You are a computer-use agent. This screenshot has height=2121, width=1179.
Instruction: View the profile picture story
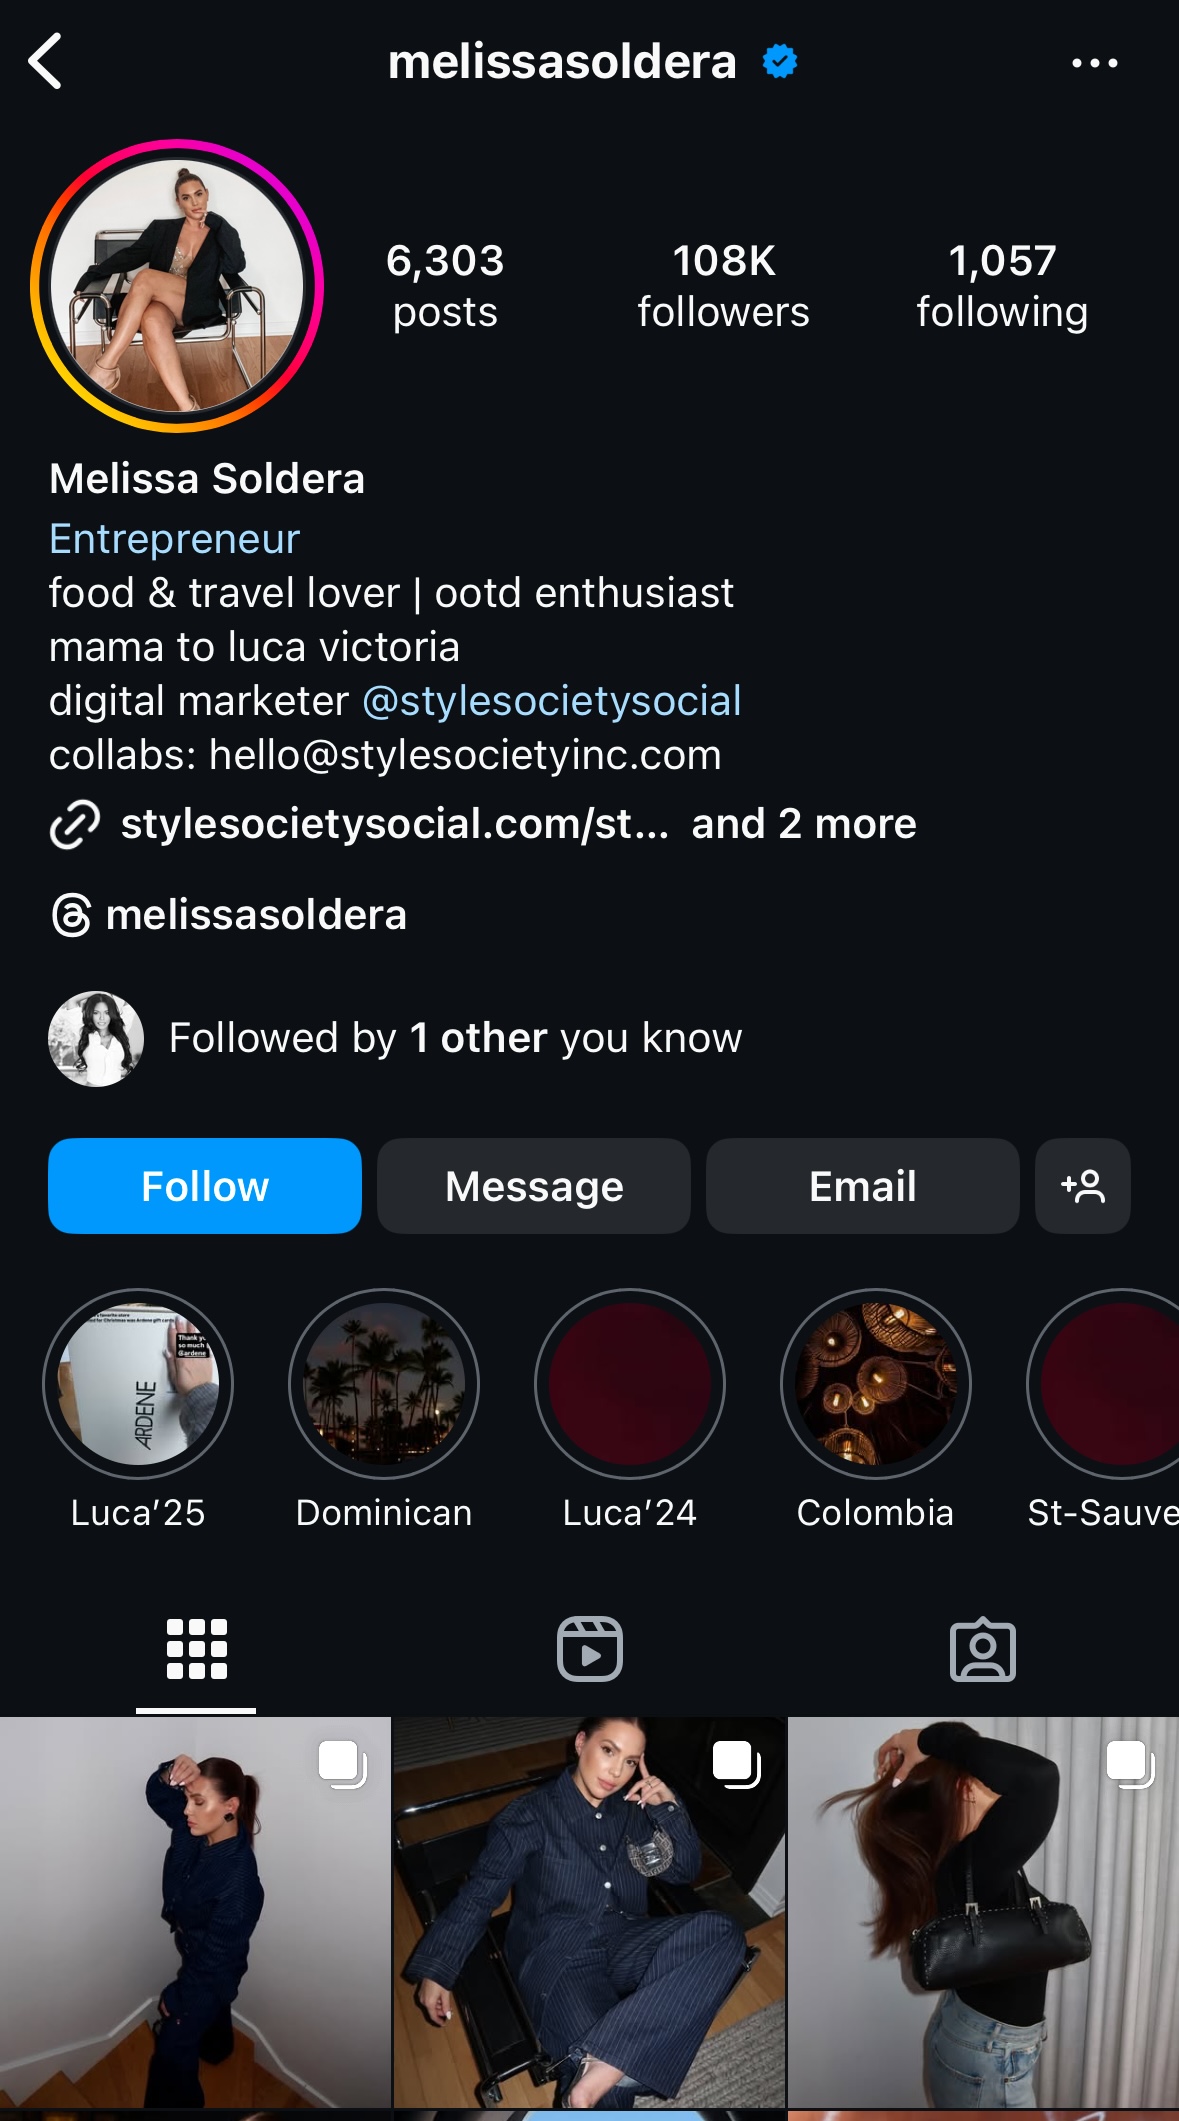pos(177,286)
